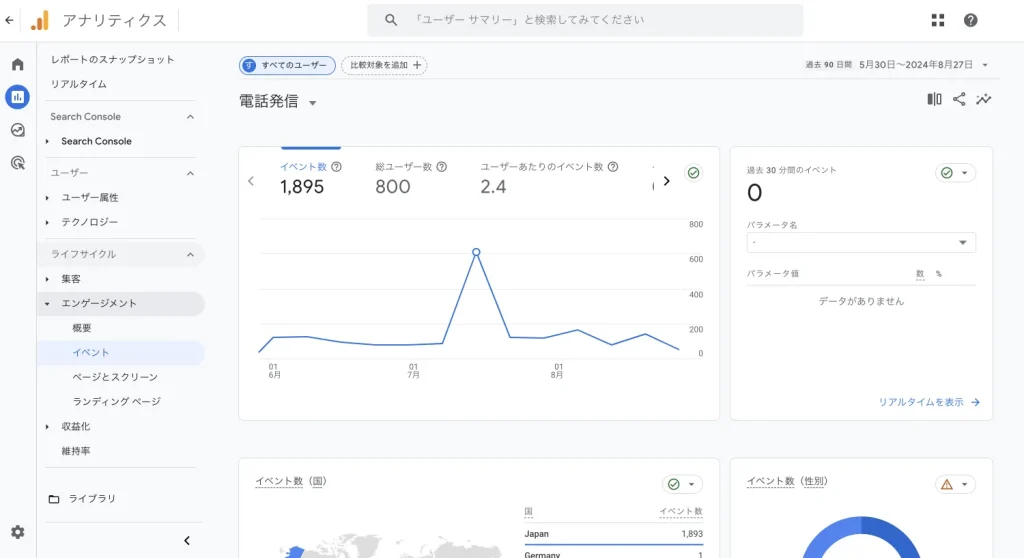
Task: Open warning dropdown on イベント数(性別) card
Action: (955, 484)
